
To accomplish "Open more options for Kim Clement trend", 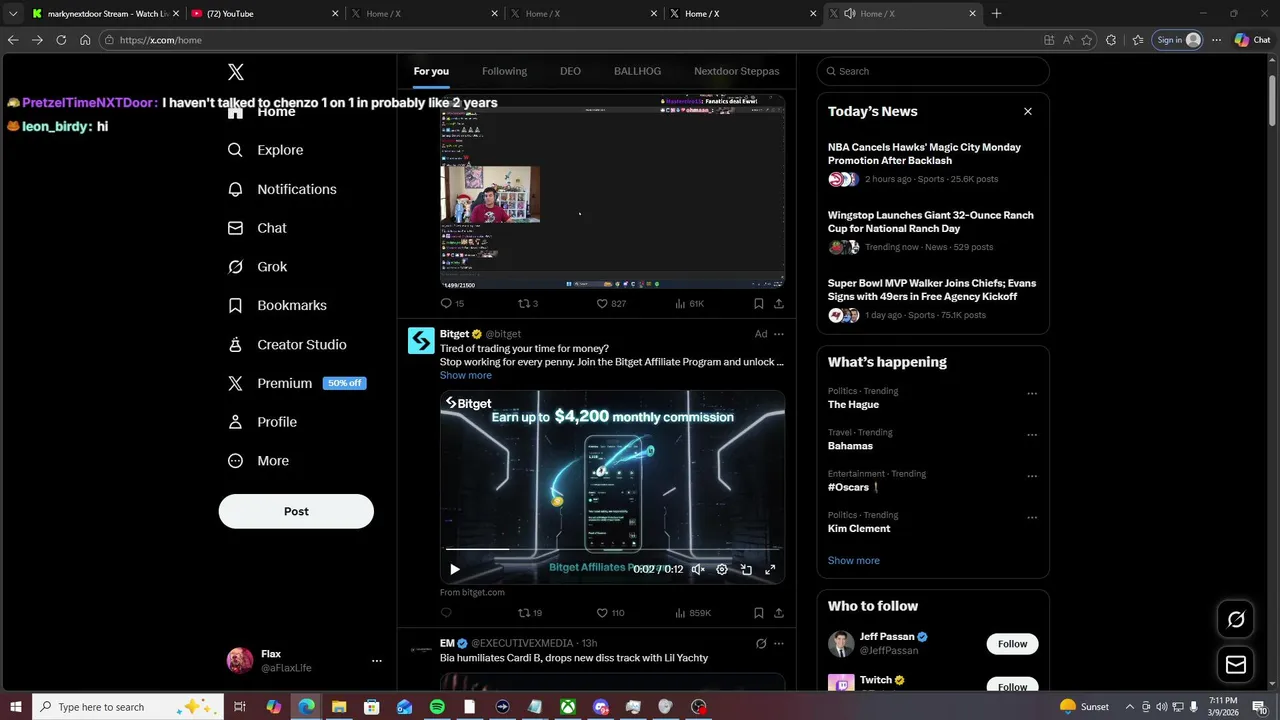I will click(x=1032, y=518).
